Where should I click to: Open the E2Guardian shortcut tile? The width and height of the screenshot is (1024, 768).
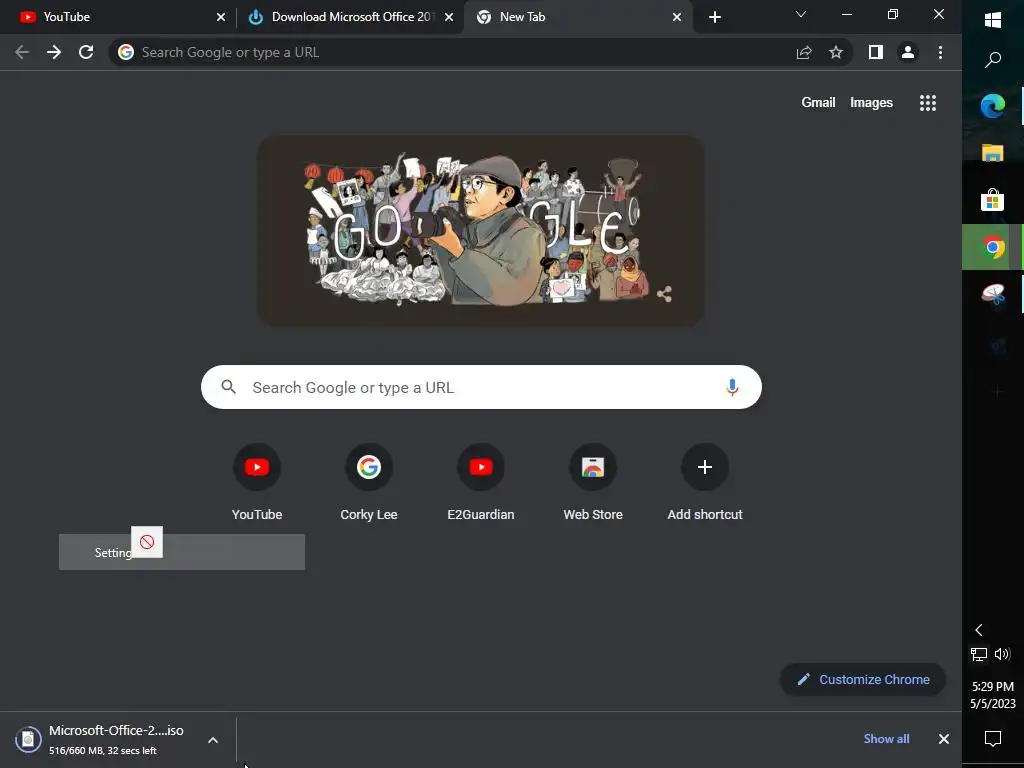click(481, 483)
